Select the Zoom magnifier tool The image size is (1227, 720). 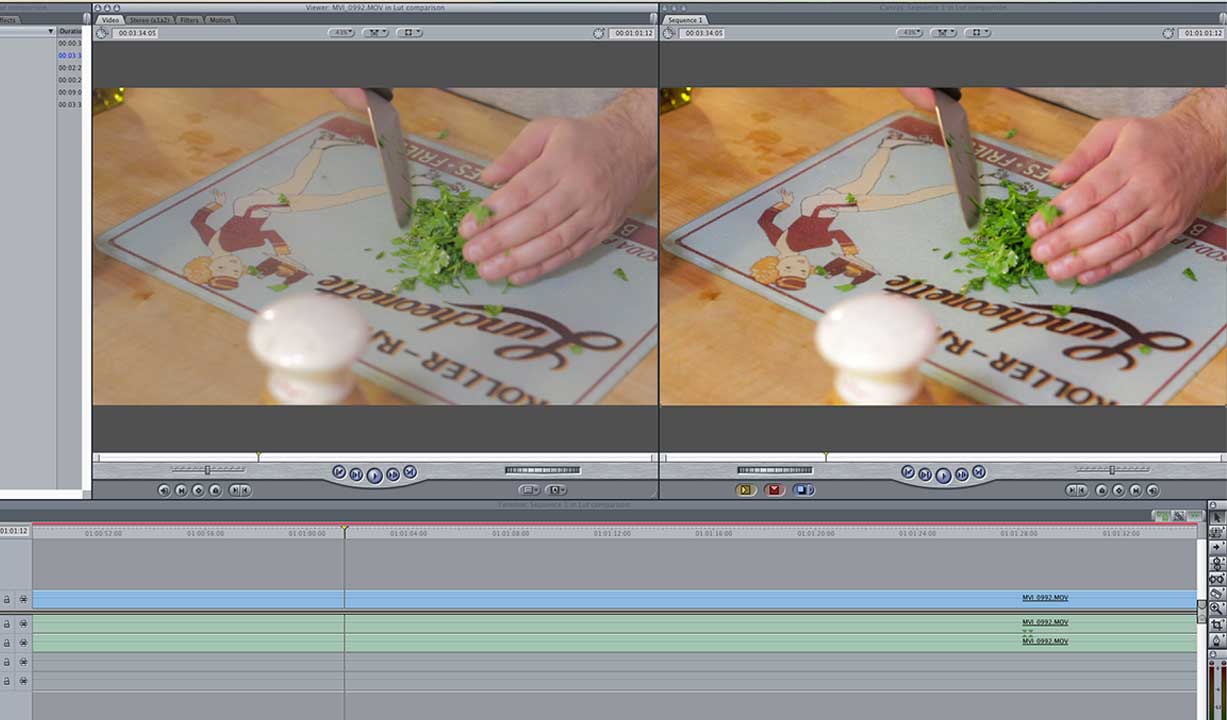click(1216, 608)
